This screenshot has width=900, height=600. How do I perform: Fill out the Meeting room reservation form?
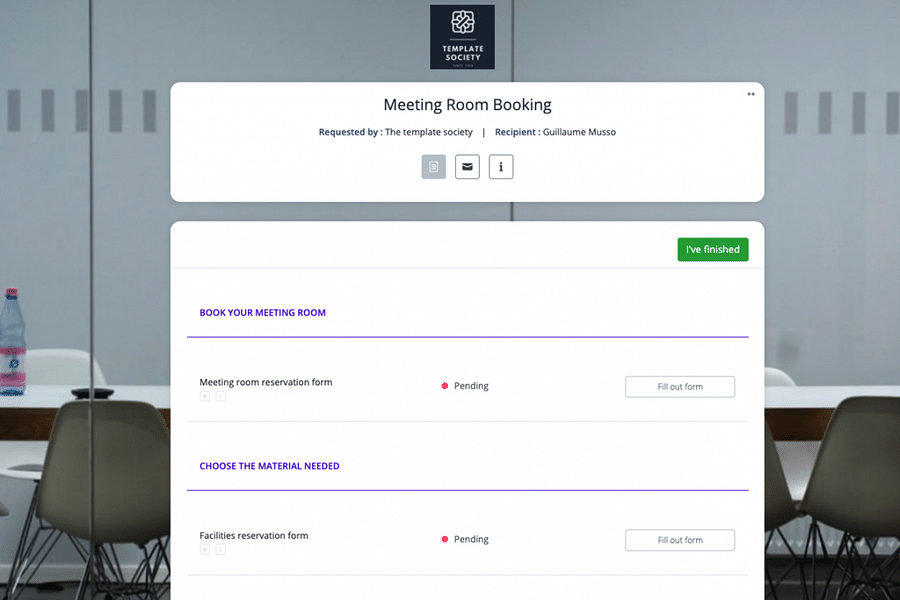(679, 386)
